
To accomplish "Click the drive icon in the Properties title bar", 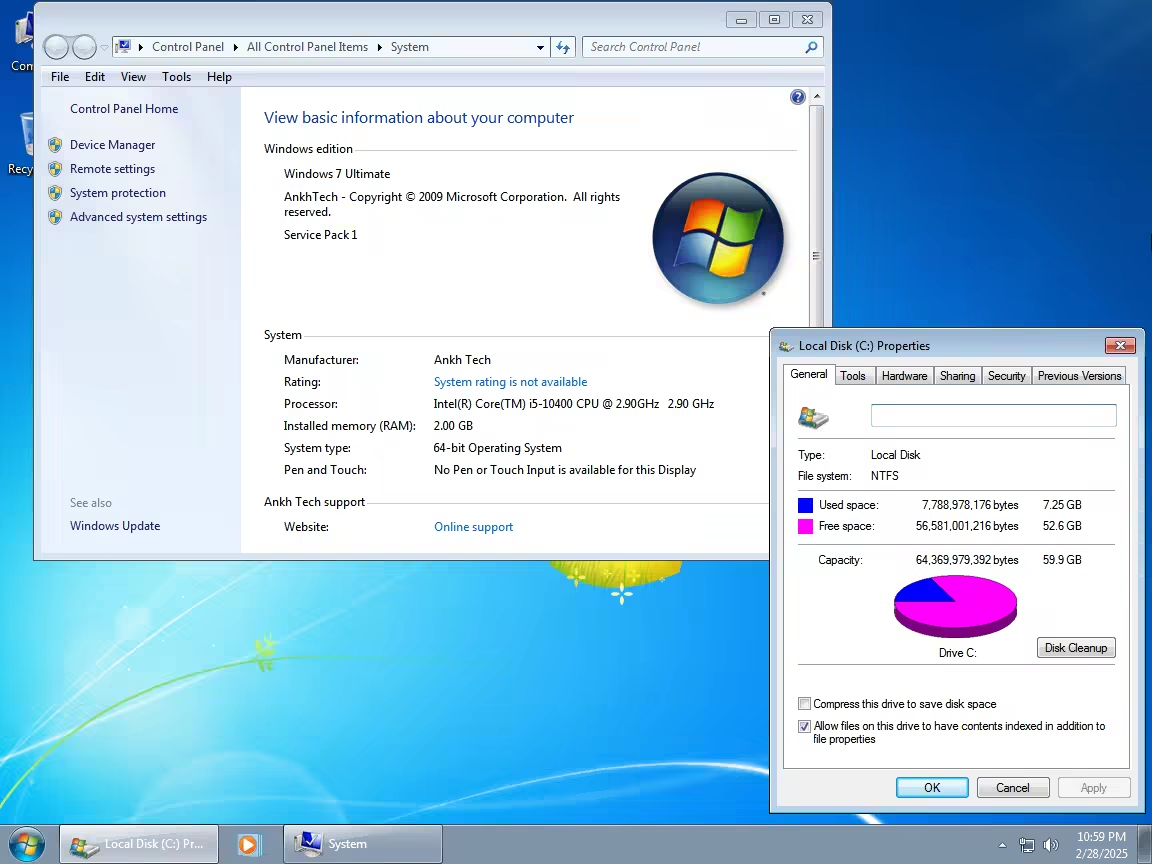I will (786, 346).
